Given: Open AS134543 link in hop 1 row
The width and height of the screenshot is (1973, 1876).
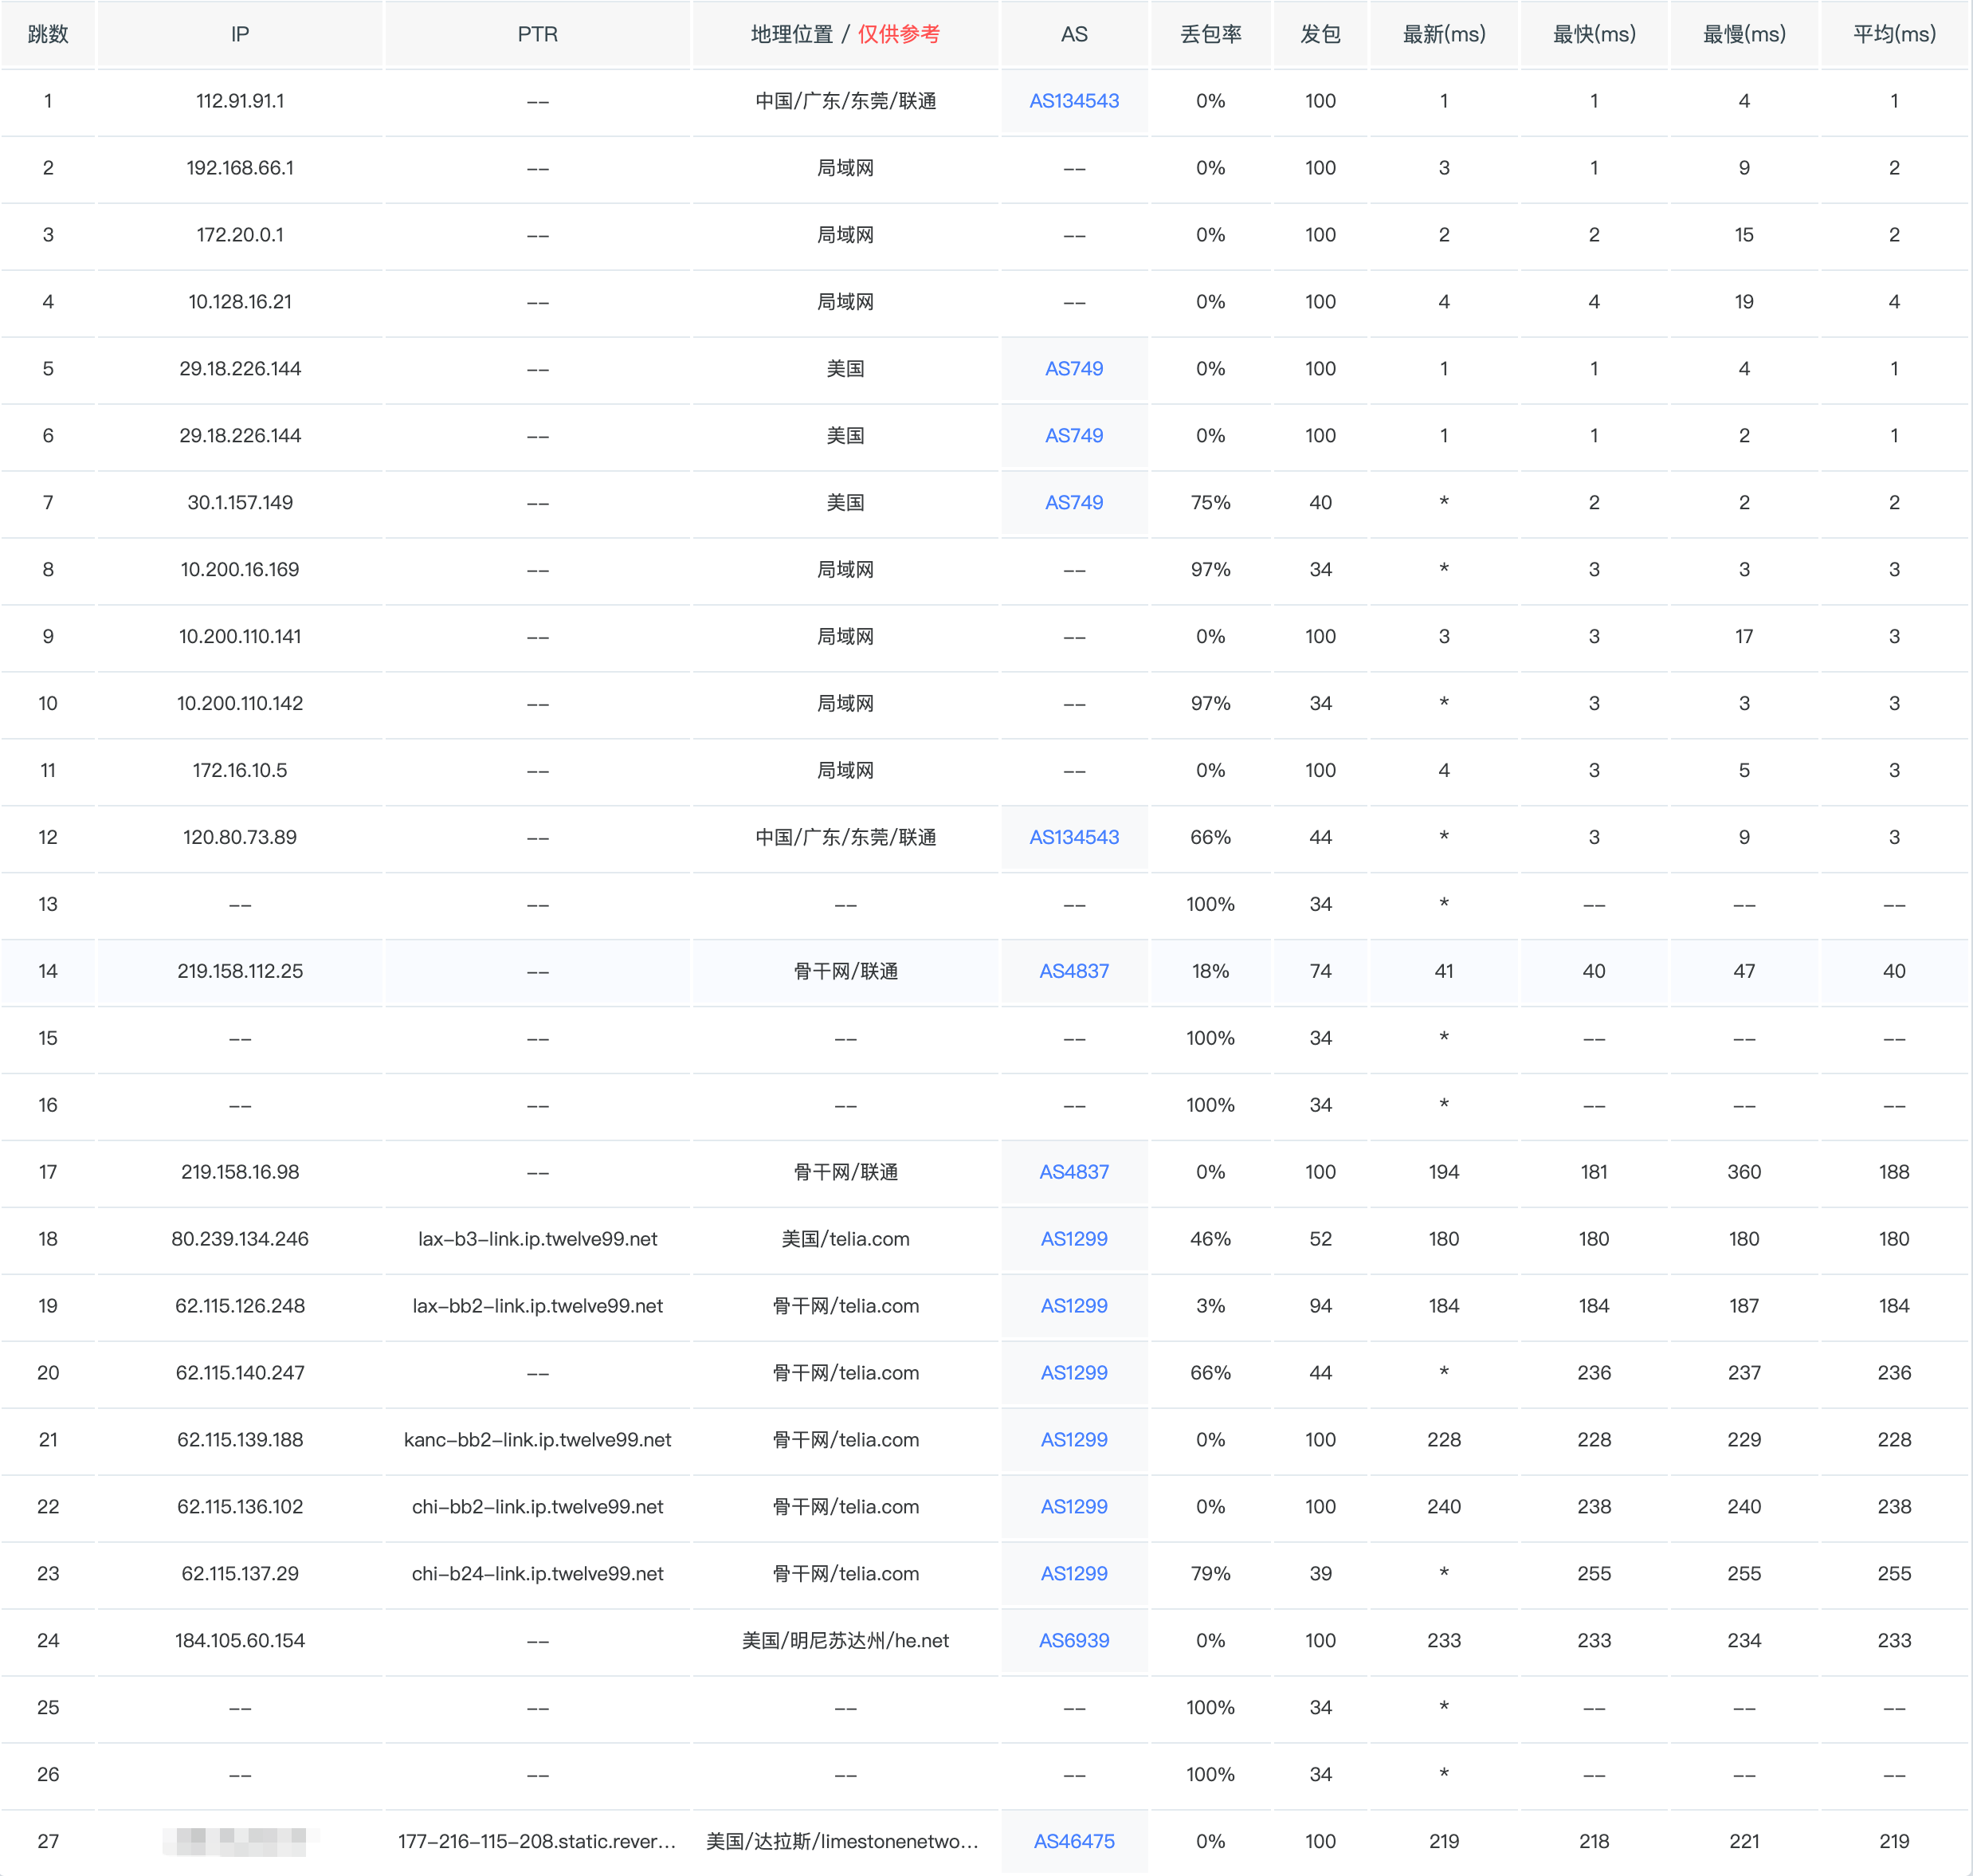Looking at the screenshot, I should (1073, 101).
